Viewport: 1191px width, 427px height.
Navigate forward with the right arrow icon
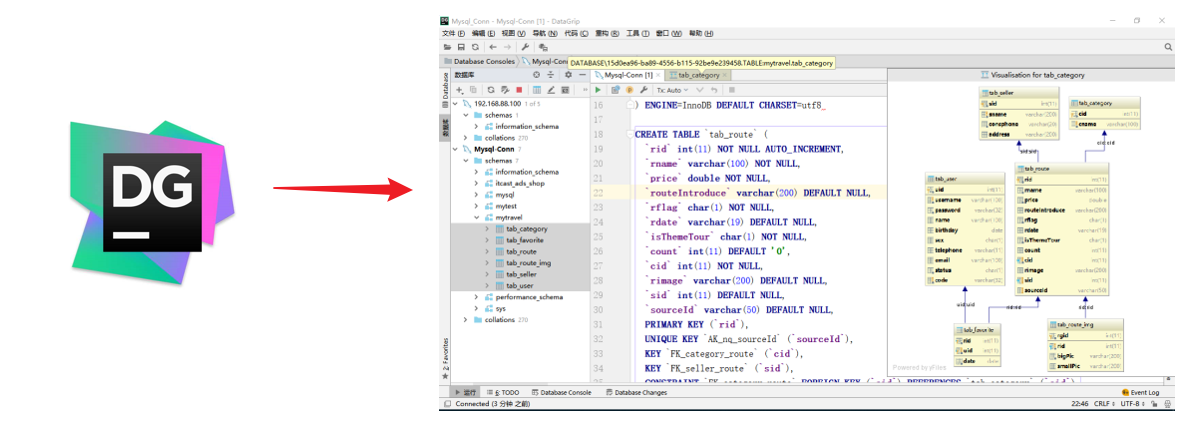point(507,47)
